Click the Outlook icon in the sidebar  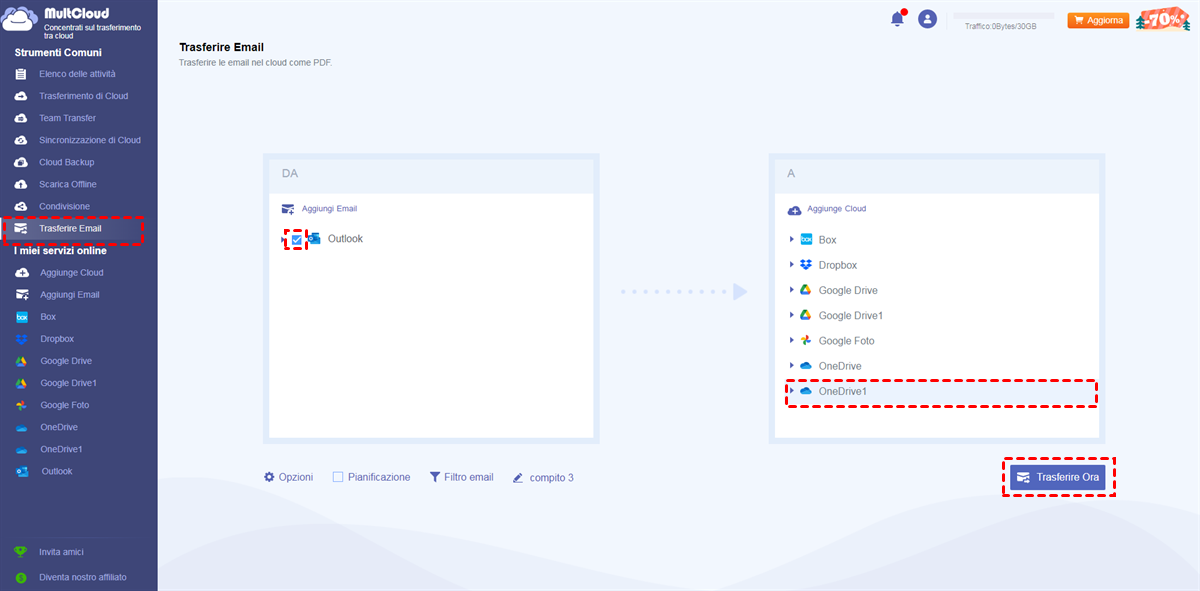[22, 471]
